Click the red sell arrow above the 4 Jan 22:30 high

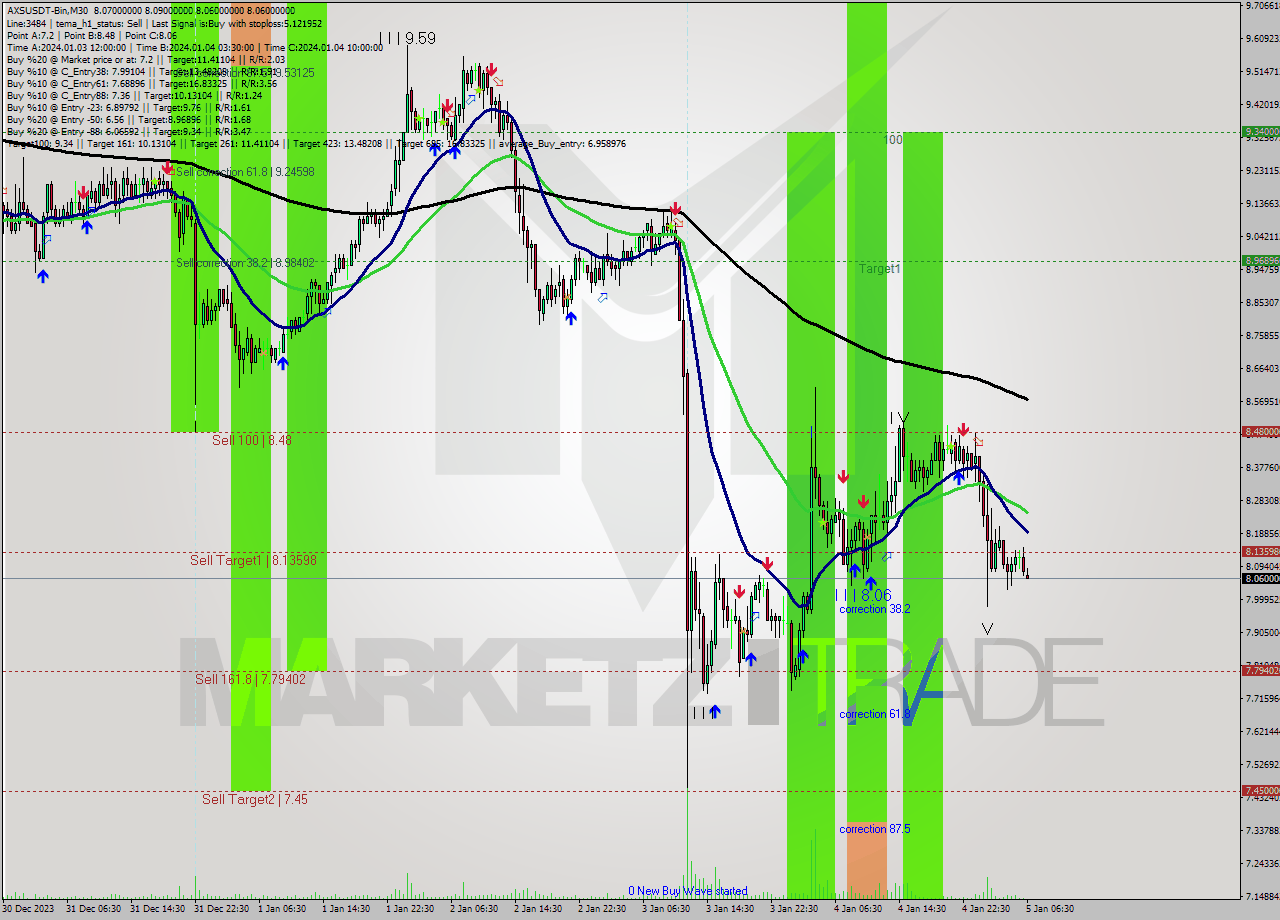tap(962, 429)
